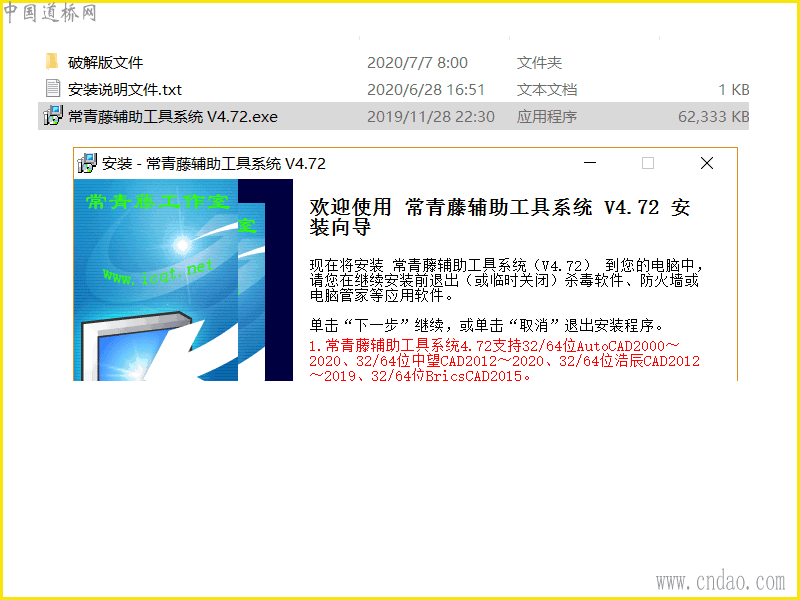The image size is (800, 600).
Task: Select file name 安装说明文件.txt
Action: coord(125,89)
